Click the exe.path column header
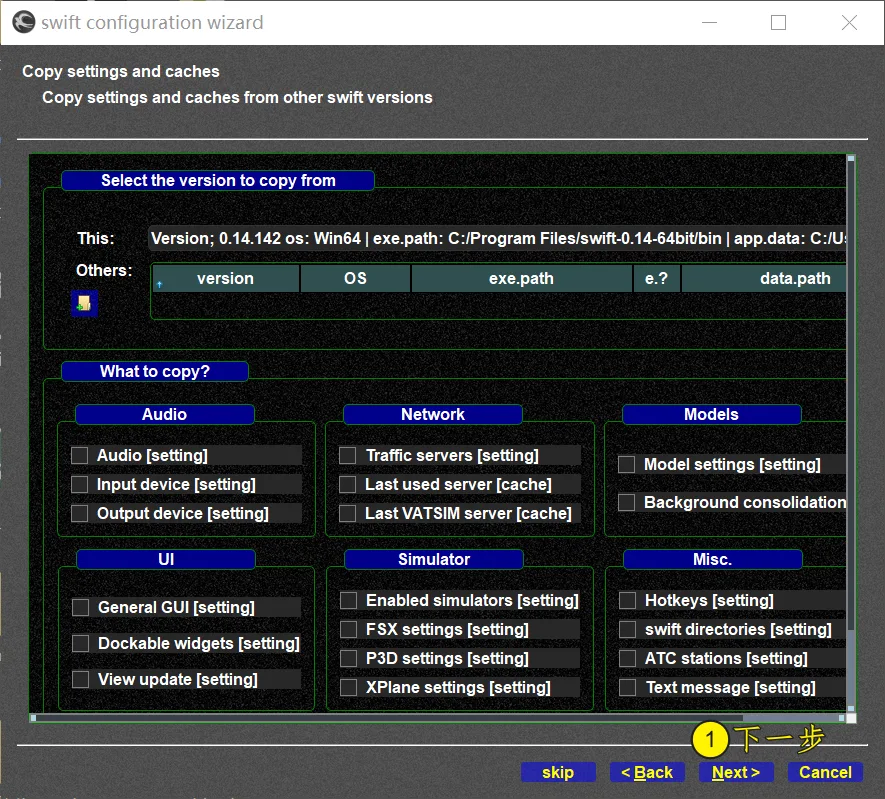Screen dimensions: 885x799 [522, 279]
